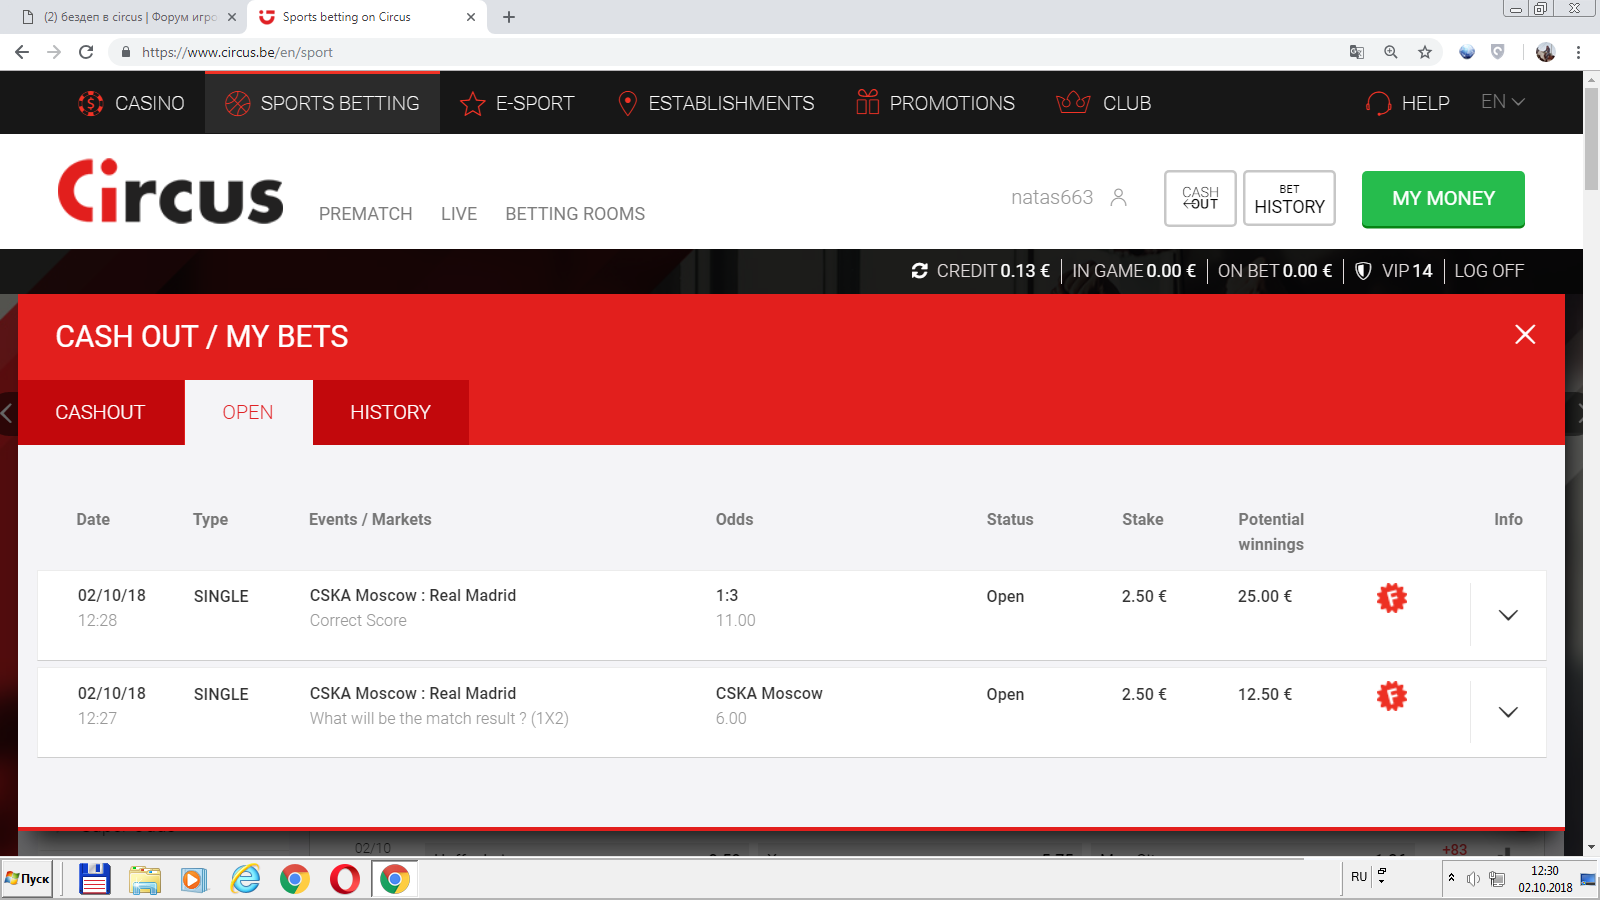
Task: Click the previous slide arrow at left edge
Action: coord(7,413)
